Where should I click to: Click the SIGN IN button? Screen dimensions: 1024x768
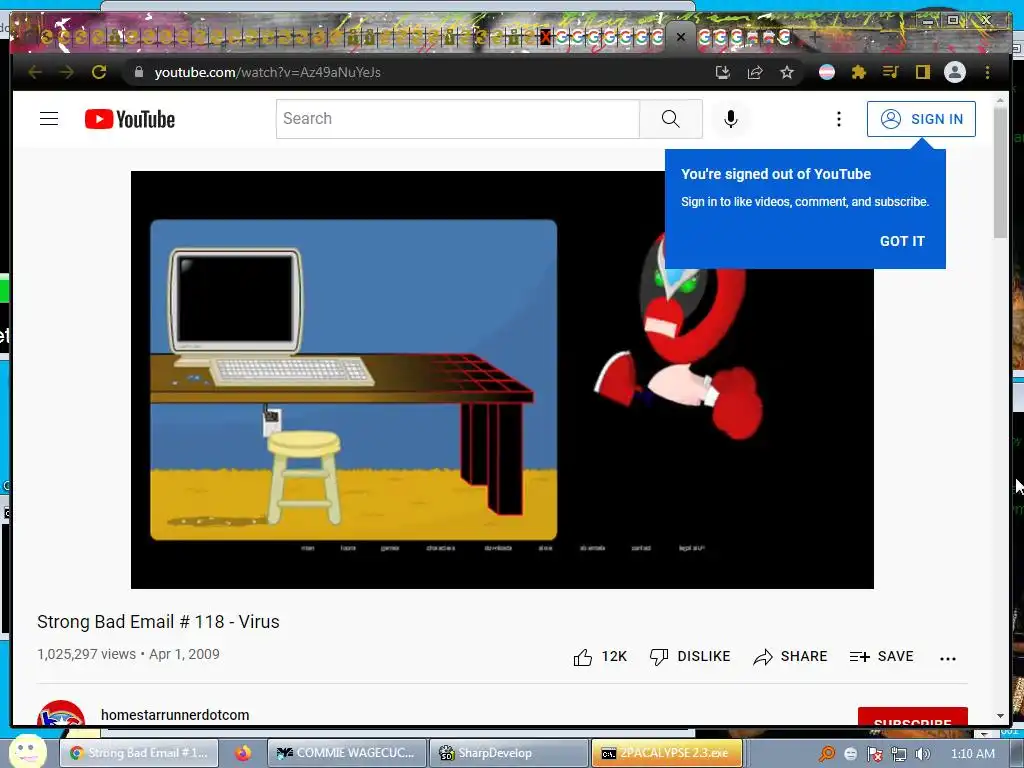tap(921, 119)
